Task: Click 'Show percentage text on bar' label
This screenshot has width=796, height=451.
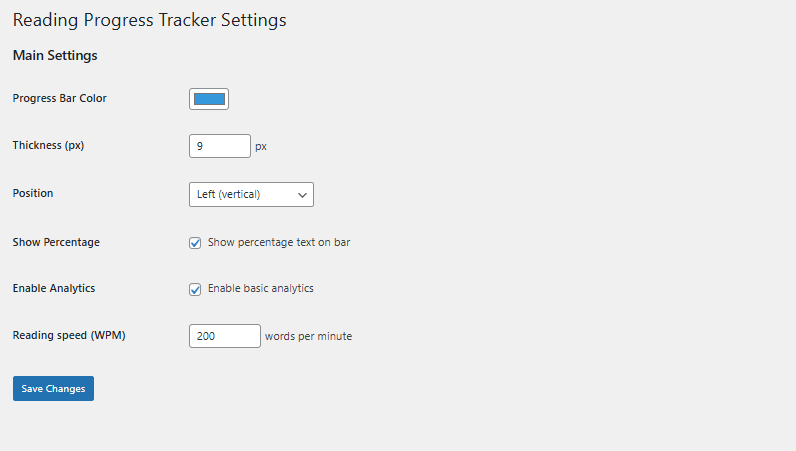Action: click(279, 243)
